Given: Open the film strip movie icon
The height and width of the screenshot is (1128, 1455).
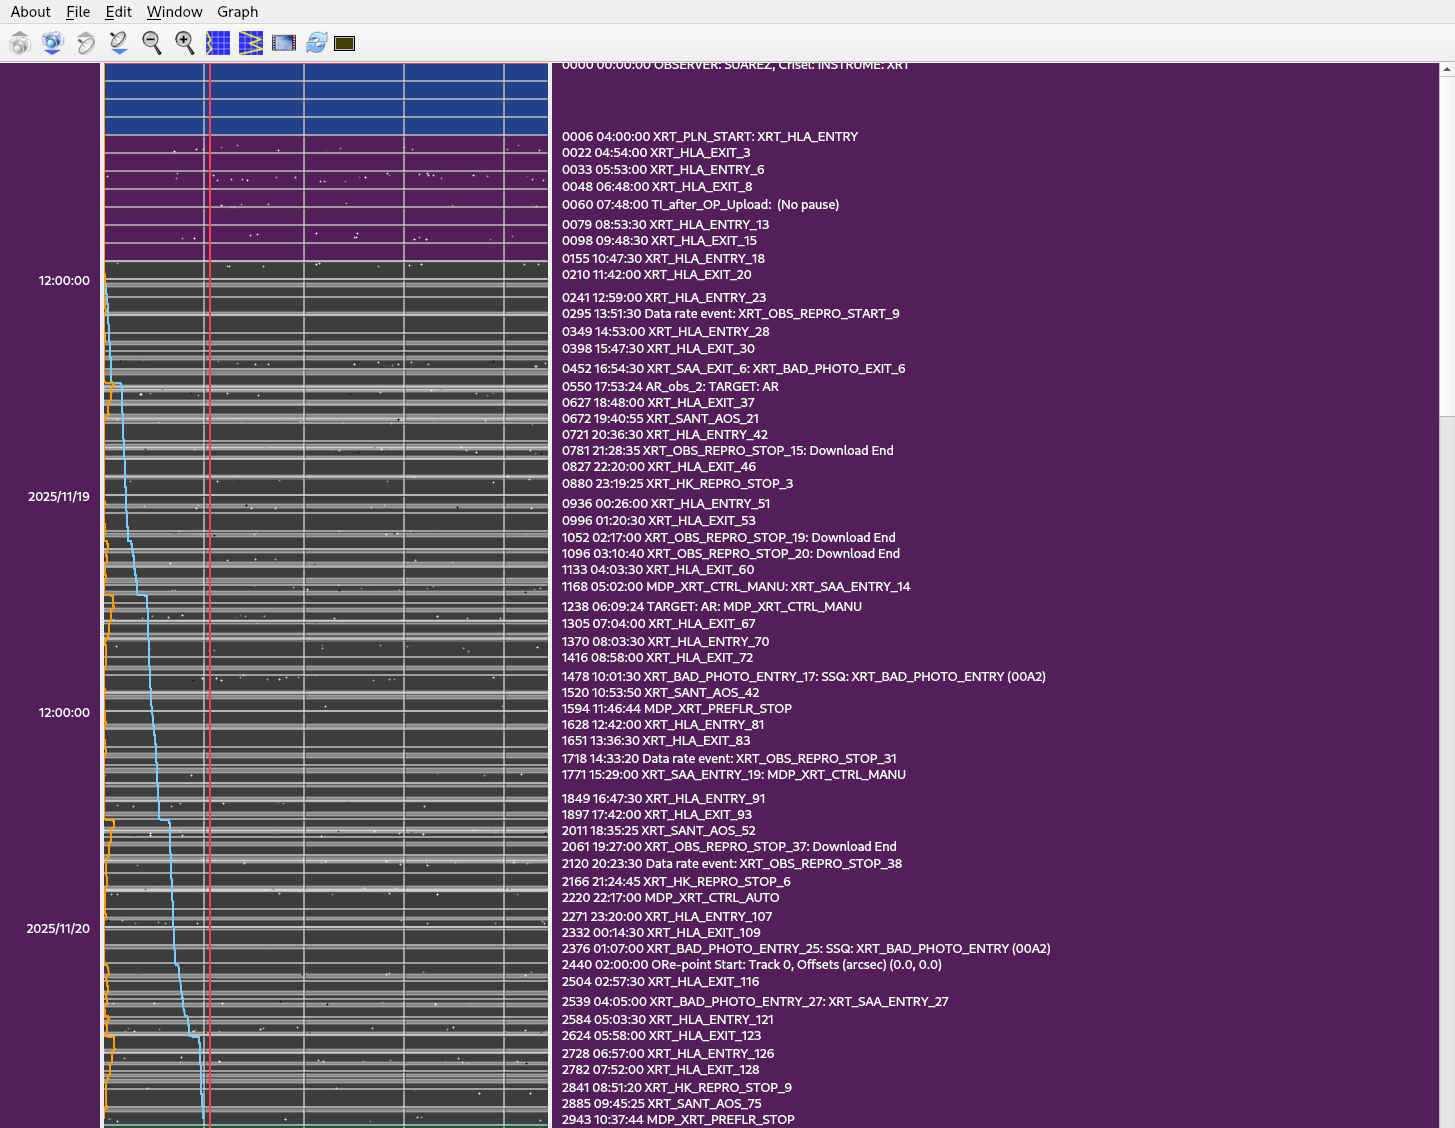Looking at the screenshot, I should point(284,43).
